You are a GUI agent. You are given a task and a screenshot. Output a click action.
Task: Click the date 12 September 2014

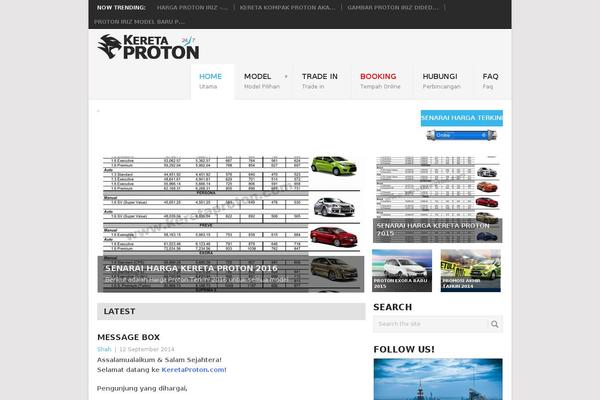(147, 349)
